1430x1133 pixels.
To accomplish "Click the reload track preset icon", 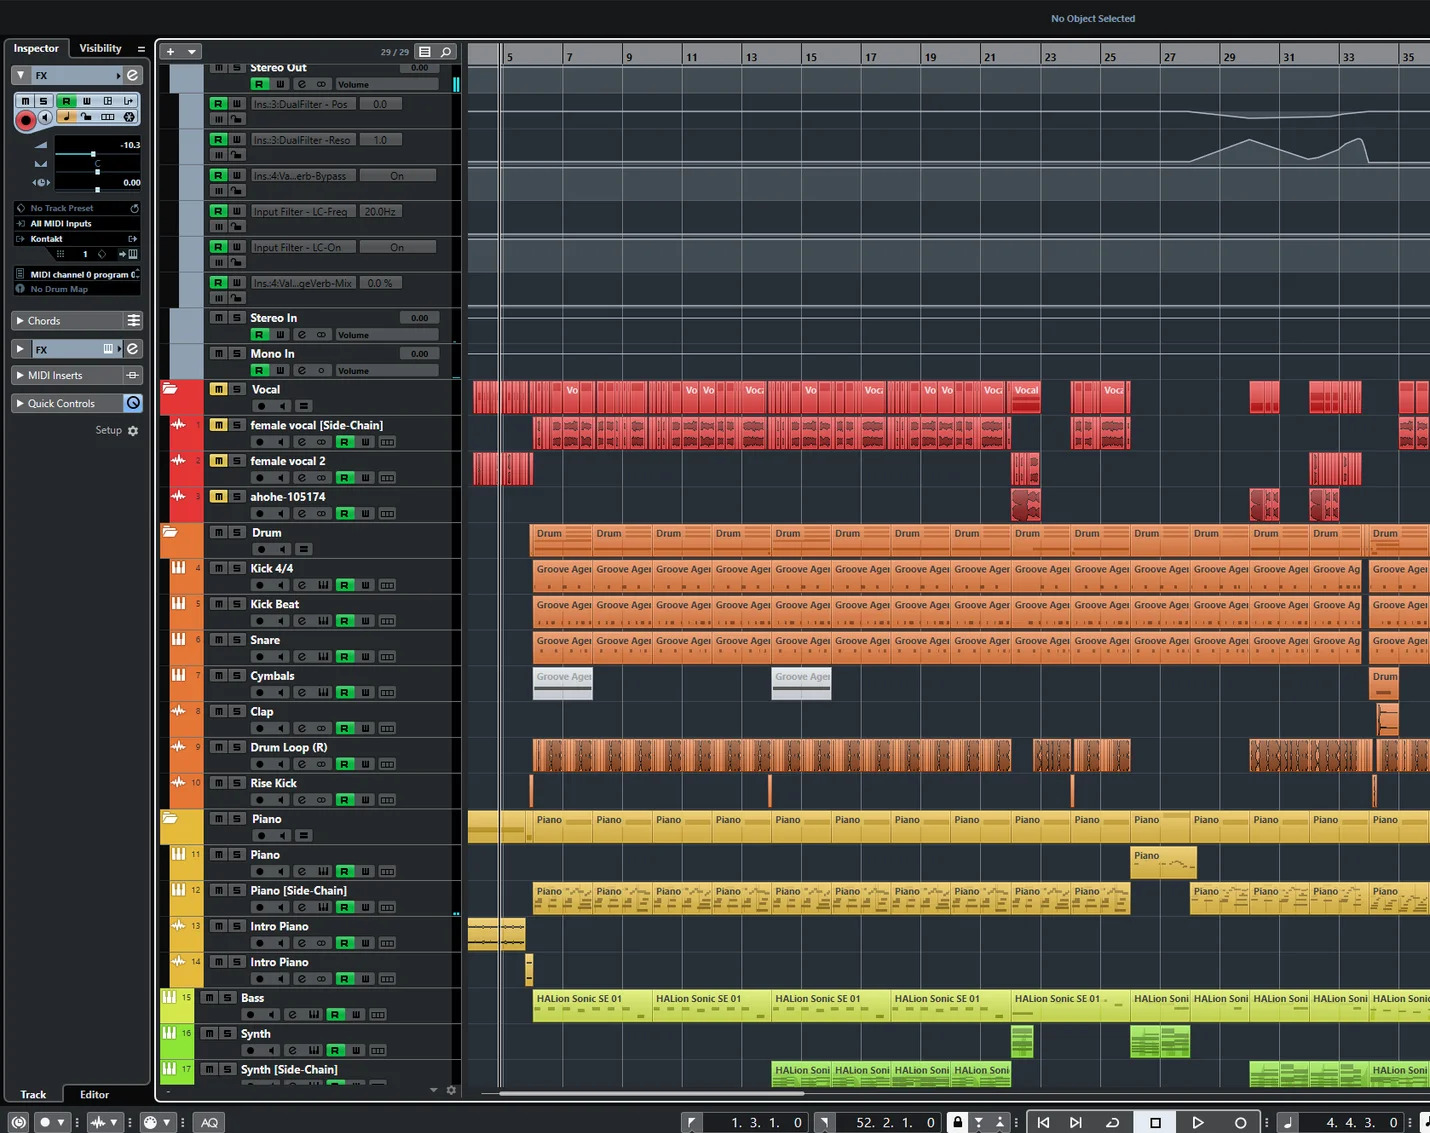I will [134, 208].
